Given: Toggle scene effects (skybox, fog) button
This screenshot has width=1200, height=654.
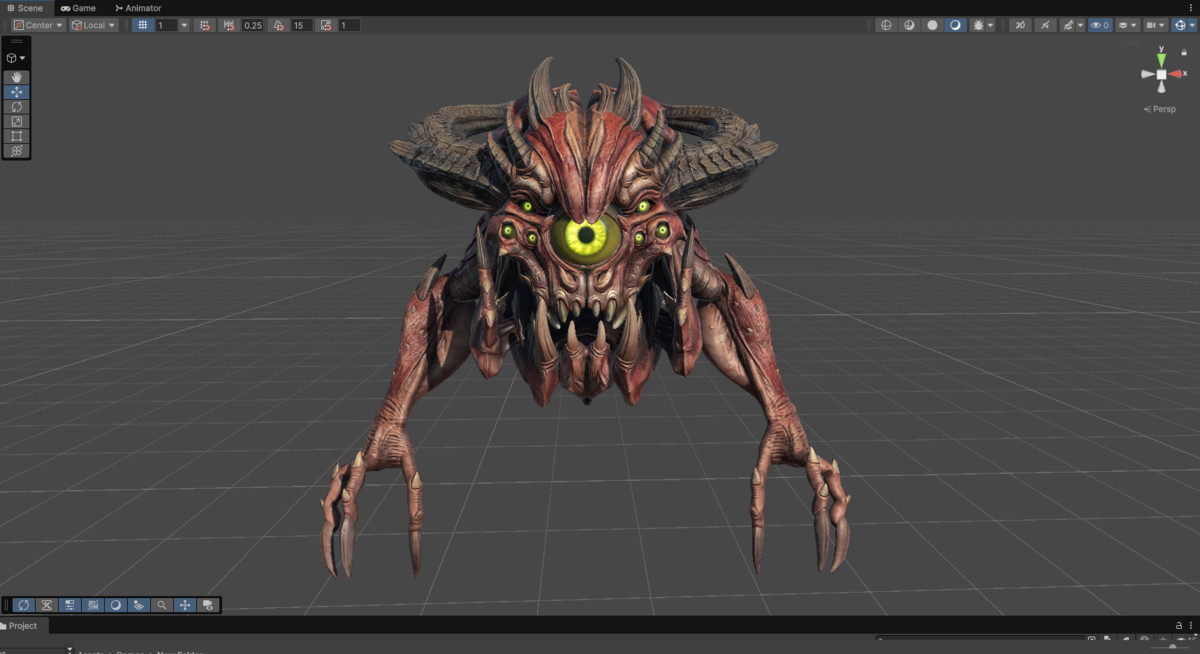Looking at the screenshot, I should pyautogui.click(x=1068, y=25).
